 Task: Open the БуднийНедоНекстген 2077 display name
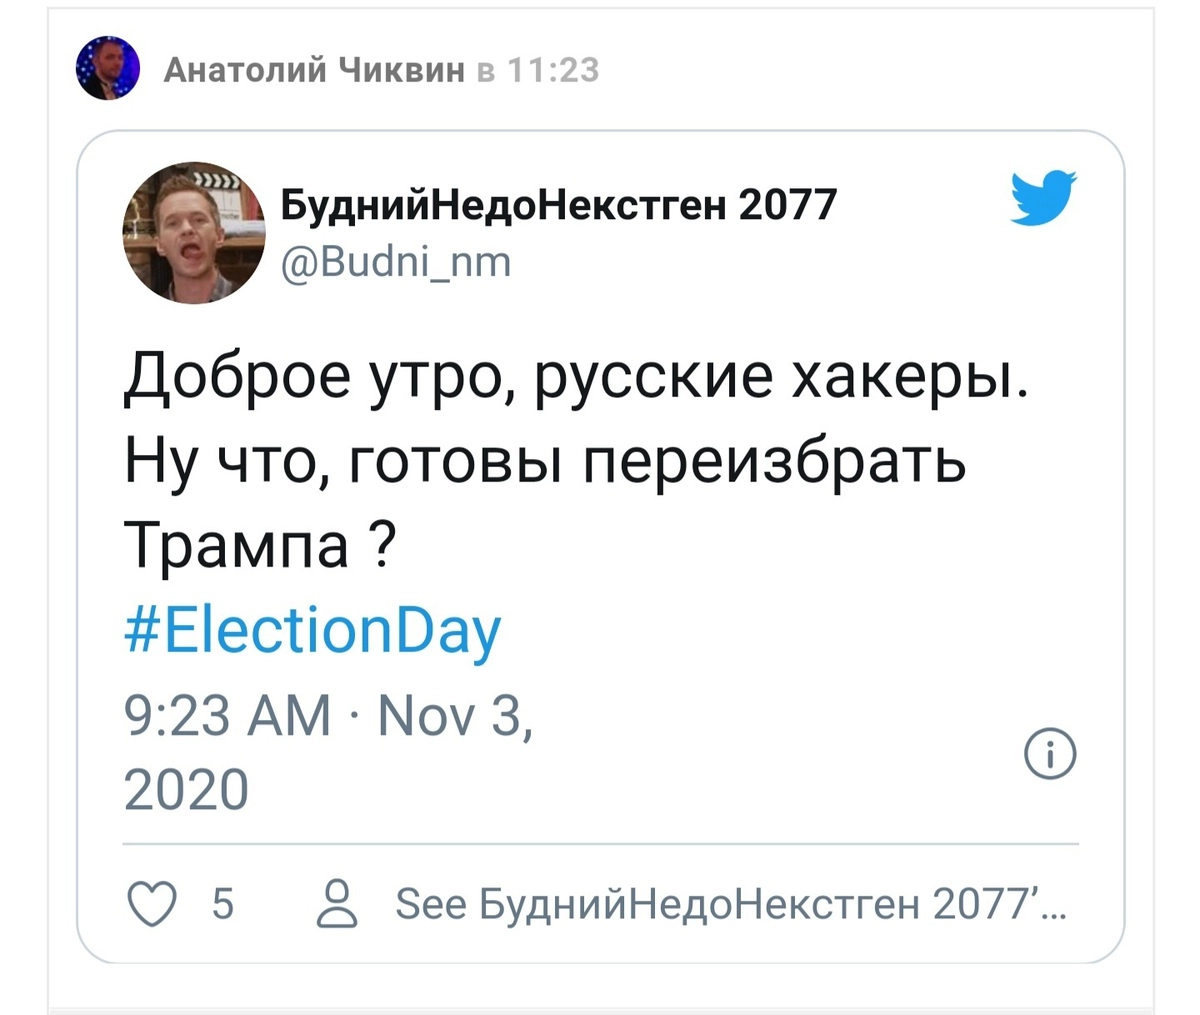click(x=558, y=205)
